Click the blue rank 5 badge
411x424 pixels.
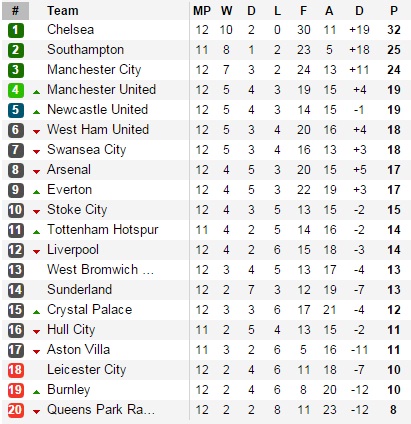point(16,110)
